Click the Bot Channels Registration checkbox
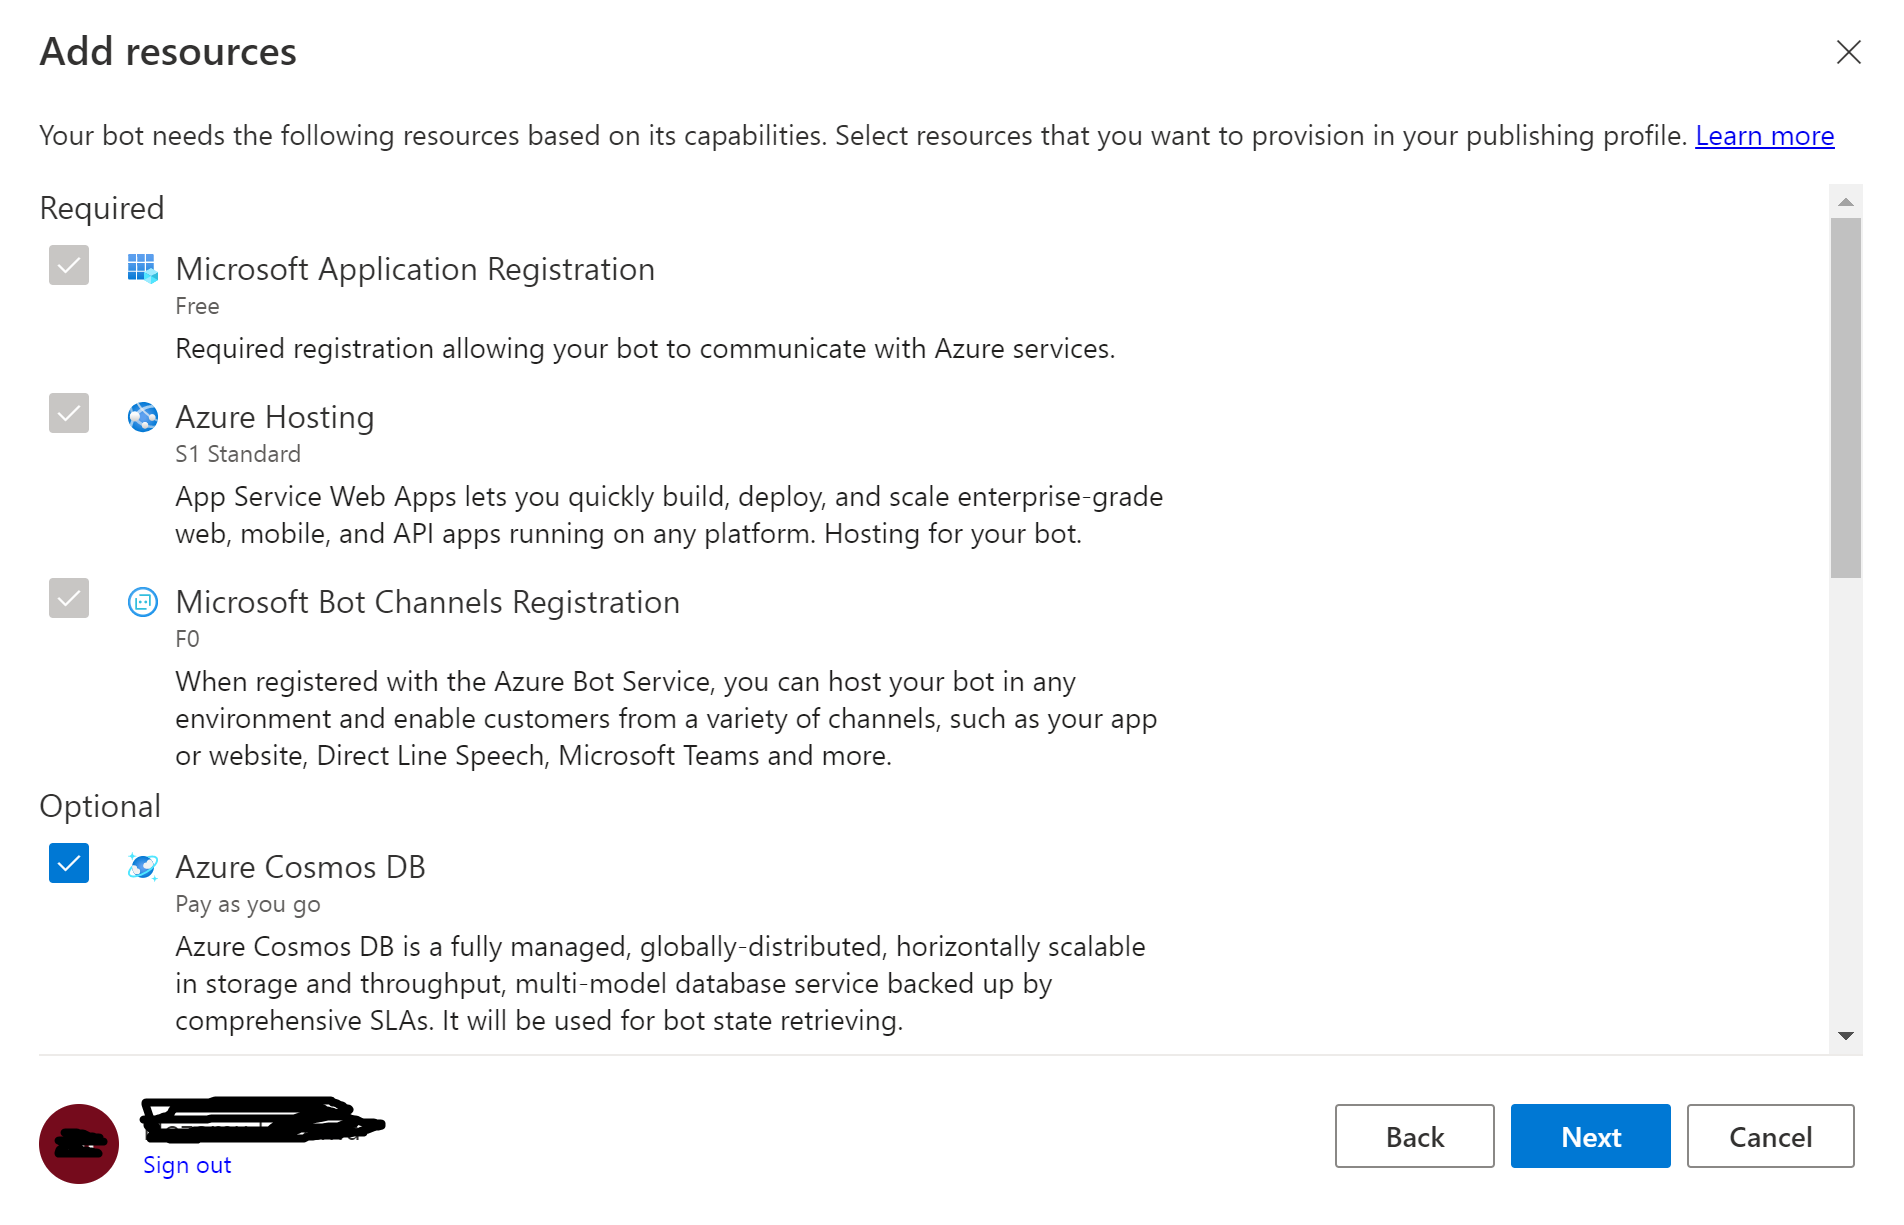This screenshot has height=1225, width=1904. [x=69, y=598]
